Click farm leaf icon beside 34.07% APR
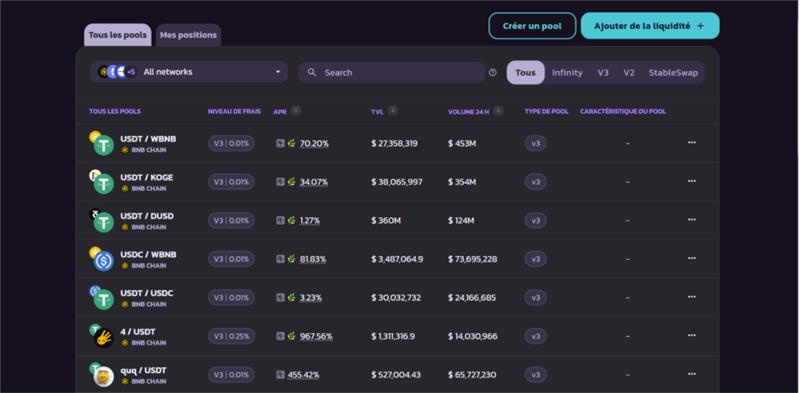The image size is (800, 393). pos(291,182)
